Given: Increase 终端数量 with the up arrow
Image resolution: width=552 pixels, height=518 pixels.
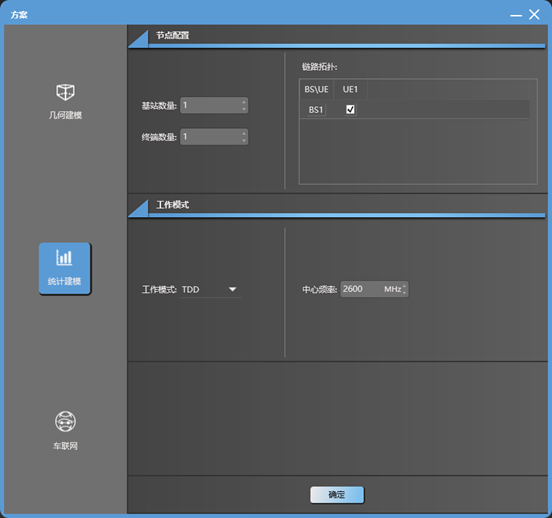Looking at the screenshot, I should pos(244,133).
